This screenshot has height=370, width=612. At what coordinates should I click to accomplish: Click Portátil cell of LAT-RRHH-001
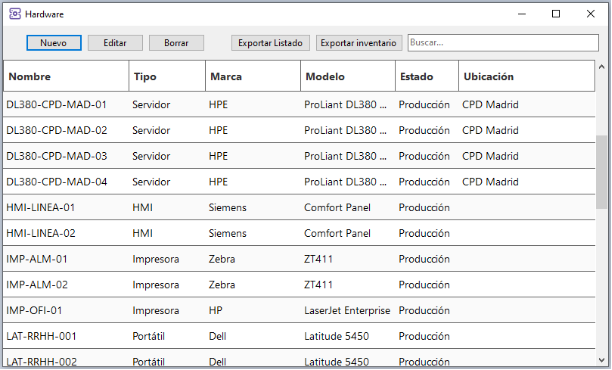148,336
